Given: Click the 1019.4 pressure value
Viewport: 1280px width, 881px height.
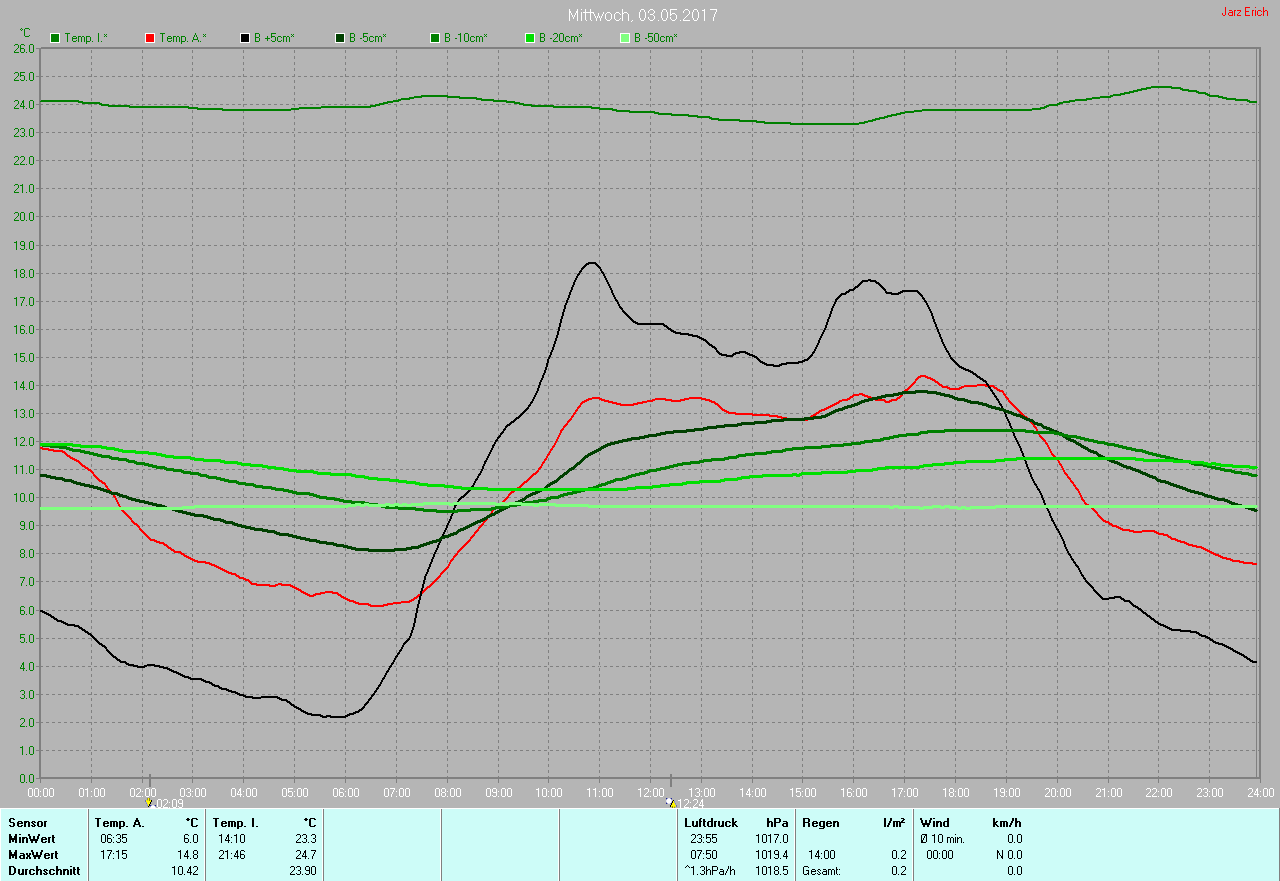Looking at the screenshot, I should [x=772, y=855].
